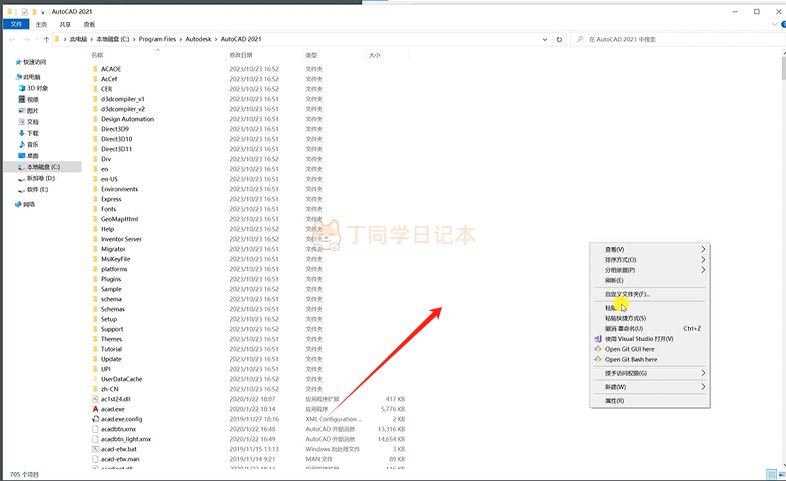786x481 pixels.
Task: Select the acad-etw.bat file icon
Action: pos(94,449)
